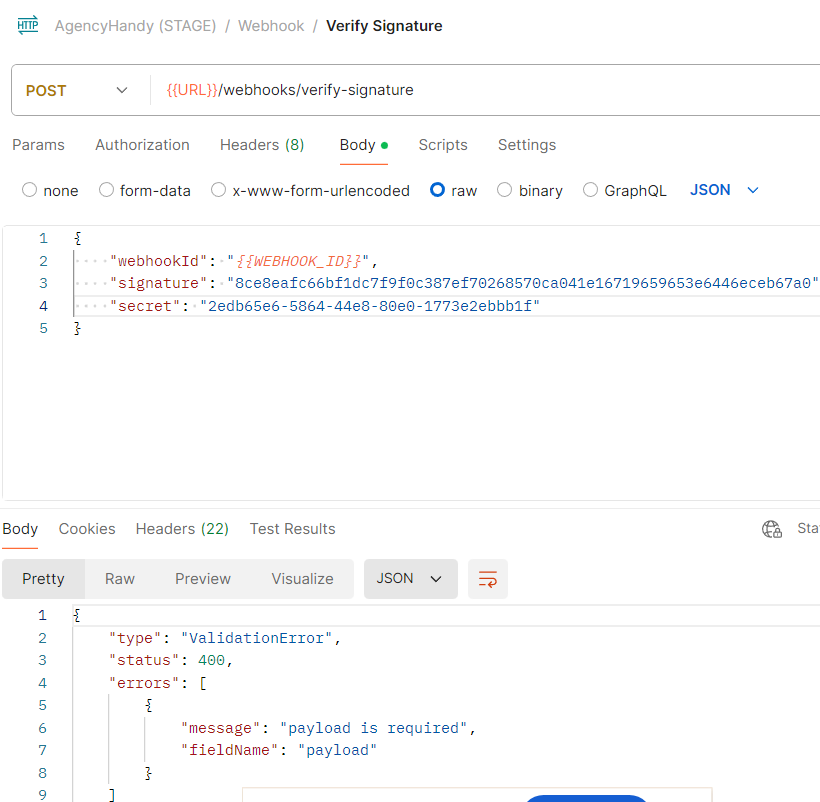Open the POST method dropdown
Image resolution: width=820 pixels, height=802 pixels.
point(77,90)
